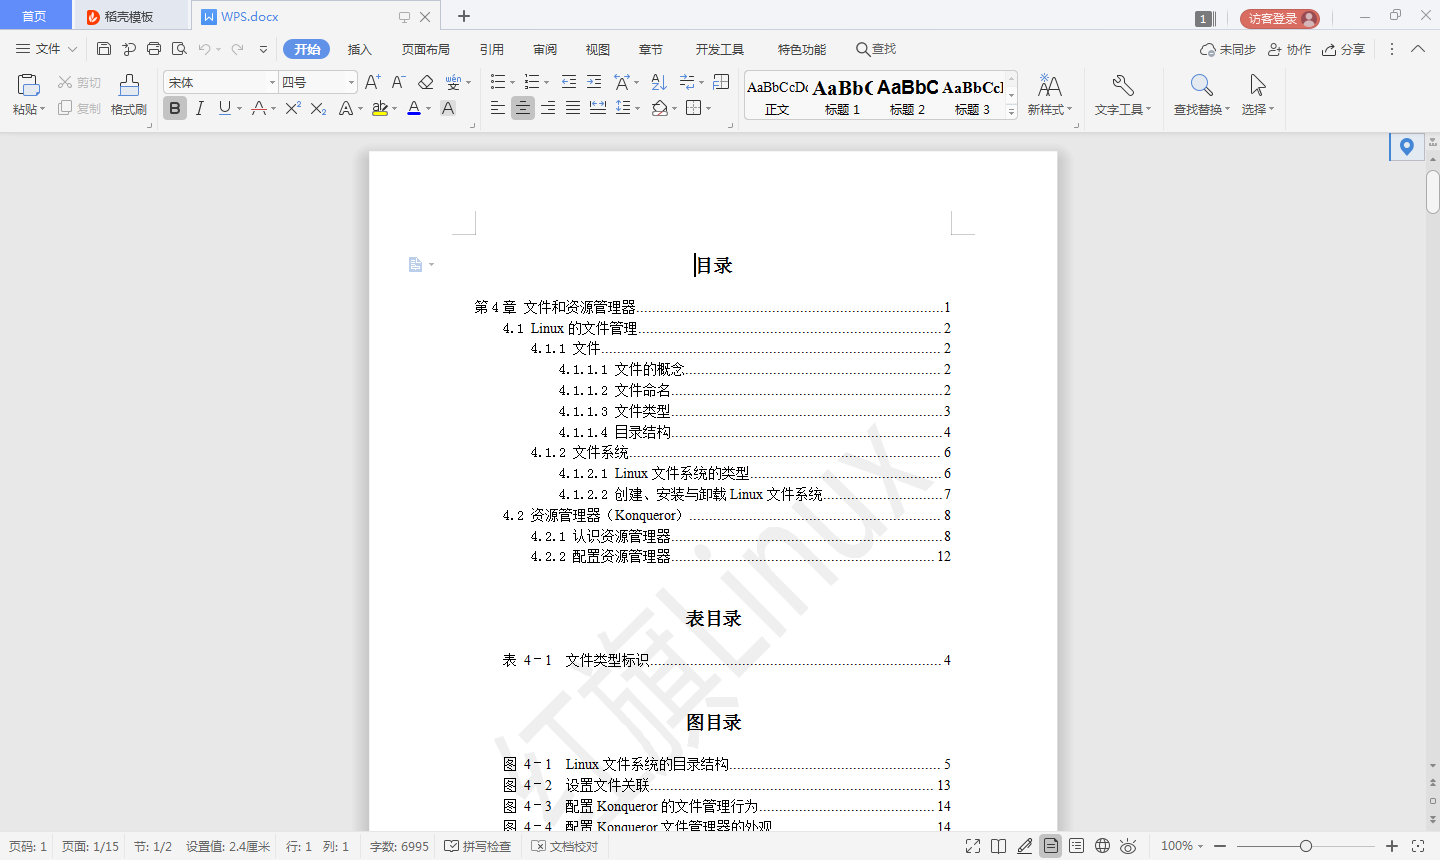The image size is (1440, 860).
Task: Open Print Preview from quick toolbar
Action: (179, 48)
